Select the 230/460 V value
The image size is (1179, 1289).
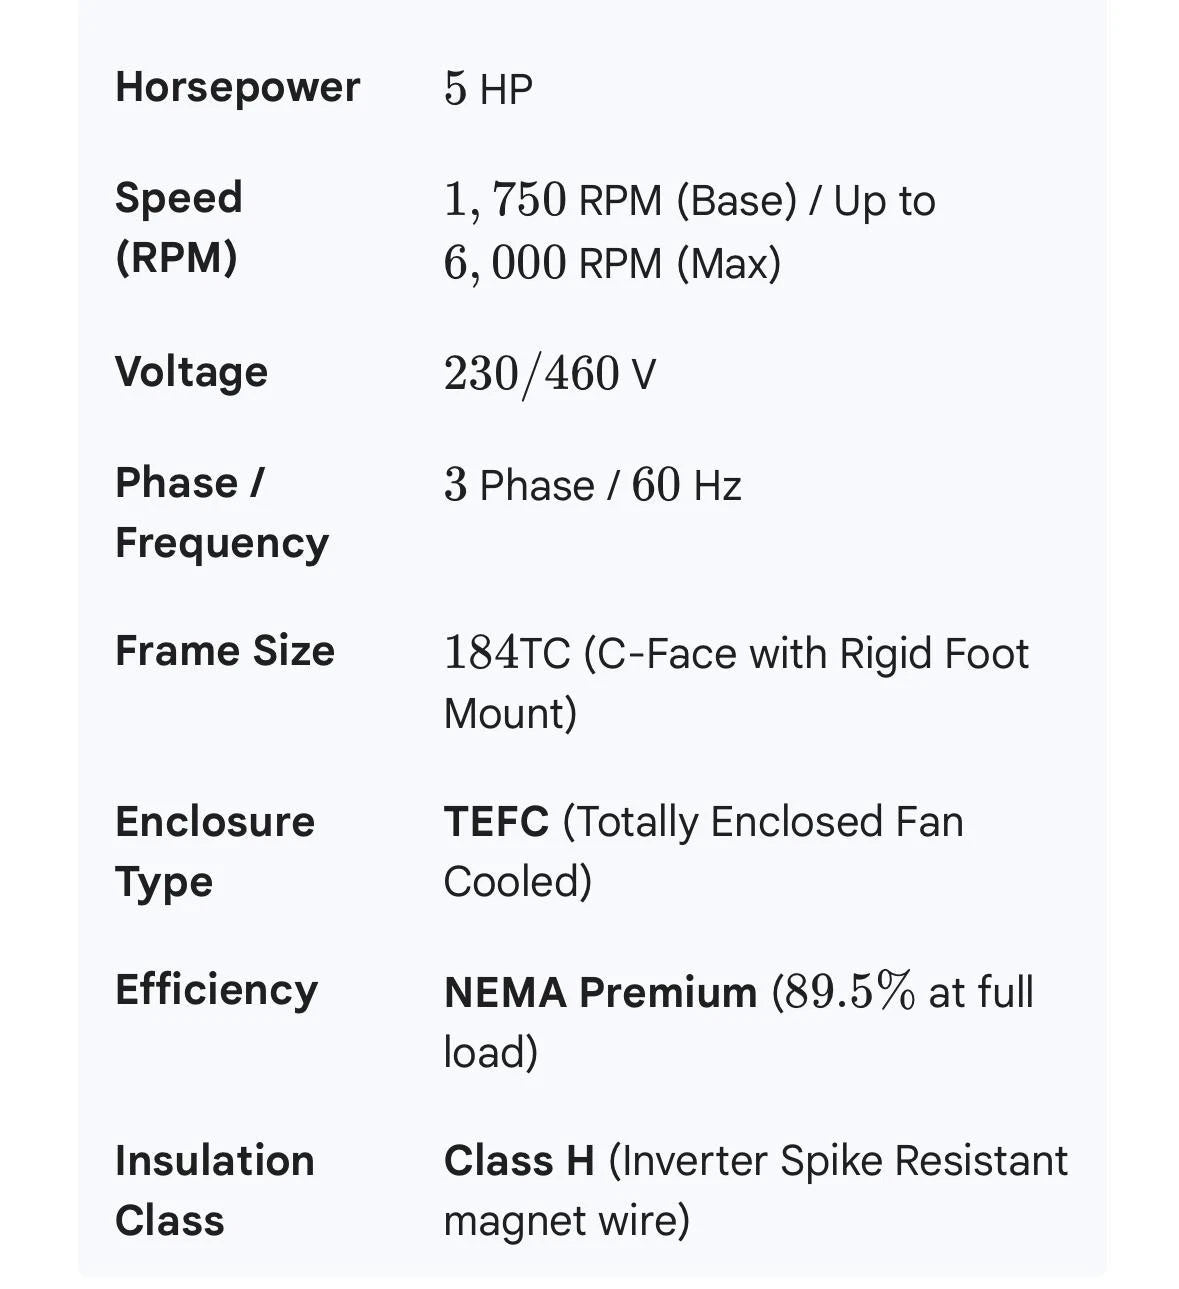(550, 374)
